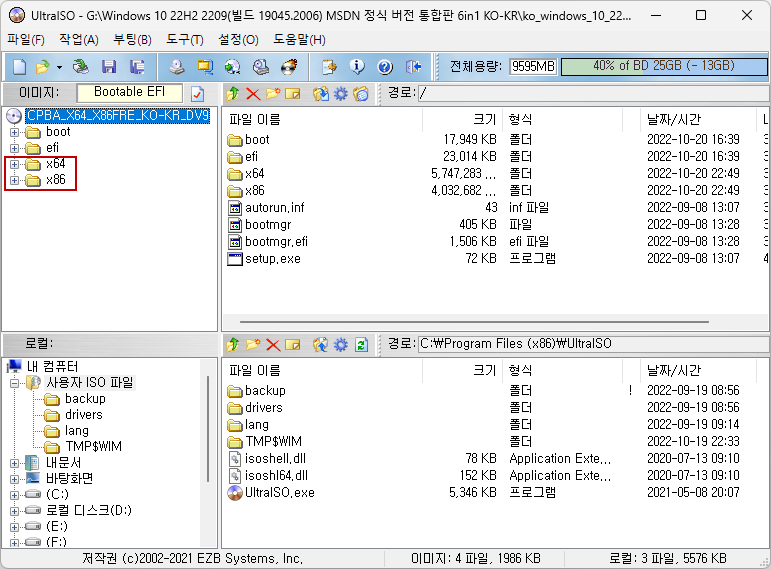Screen dimensions: 771x569
Task: Click the New image file icon
Action: (20, 67)
